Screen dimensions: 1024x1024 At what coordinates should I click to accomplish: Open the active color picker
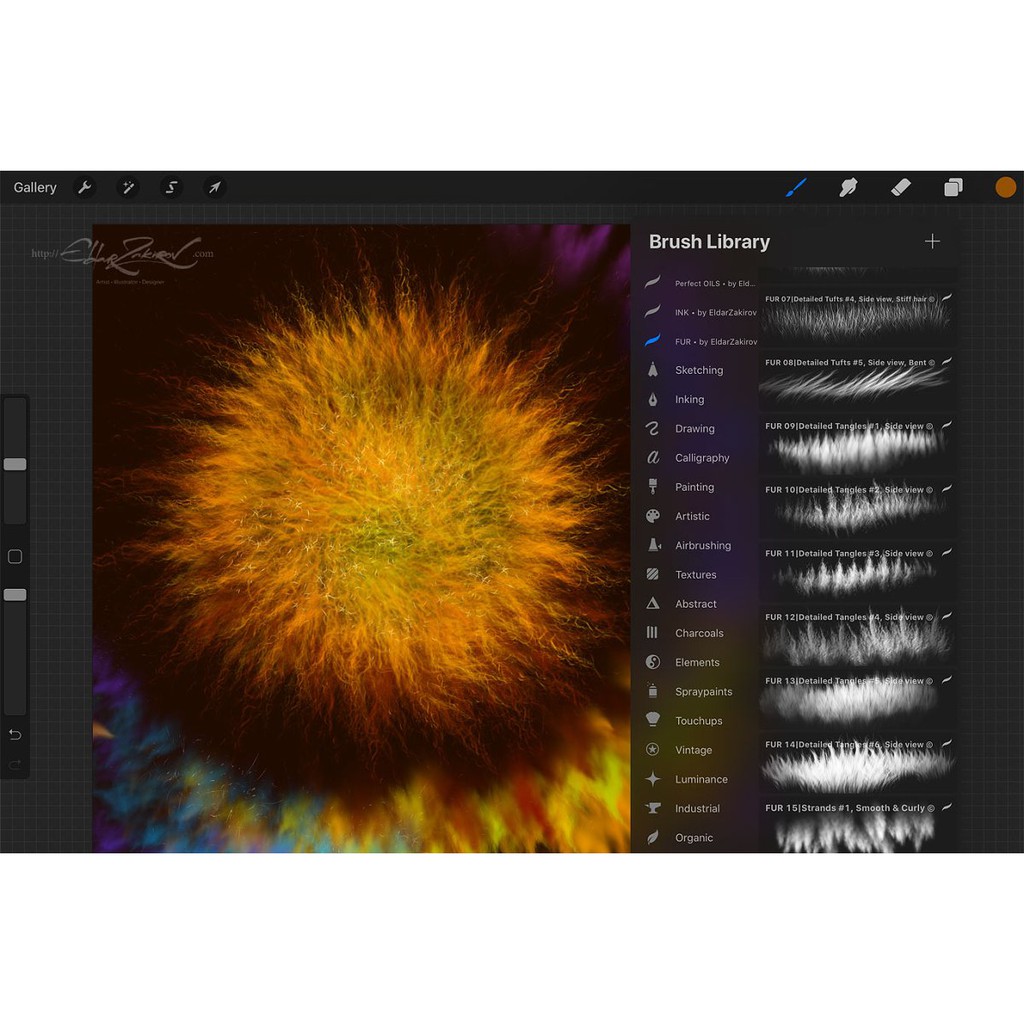[1005, 187]
